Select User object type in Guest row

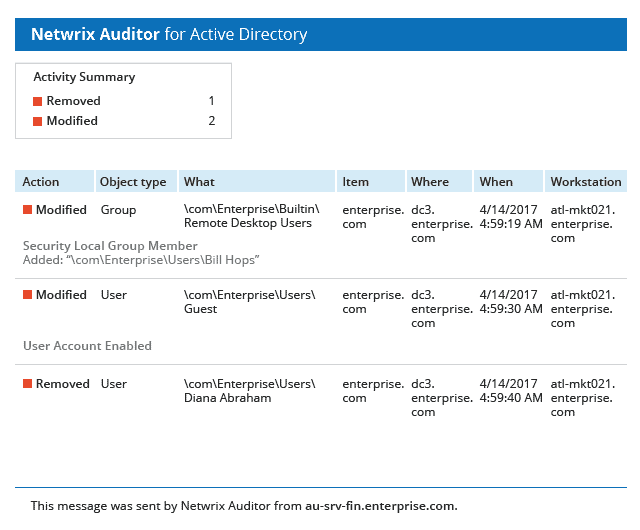114,295
